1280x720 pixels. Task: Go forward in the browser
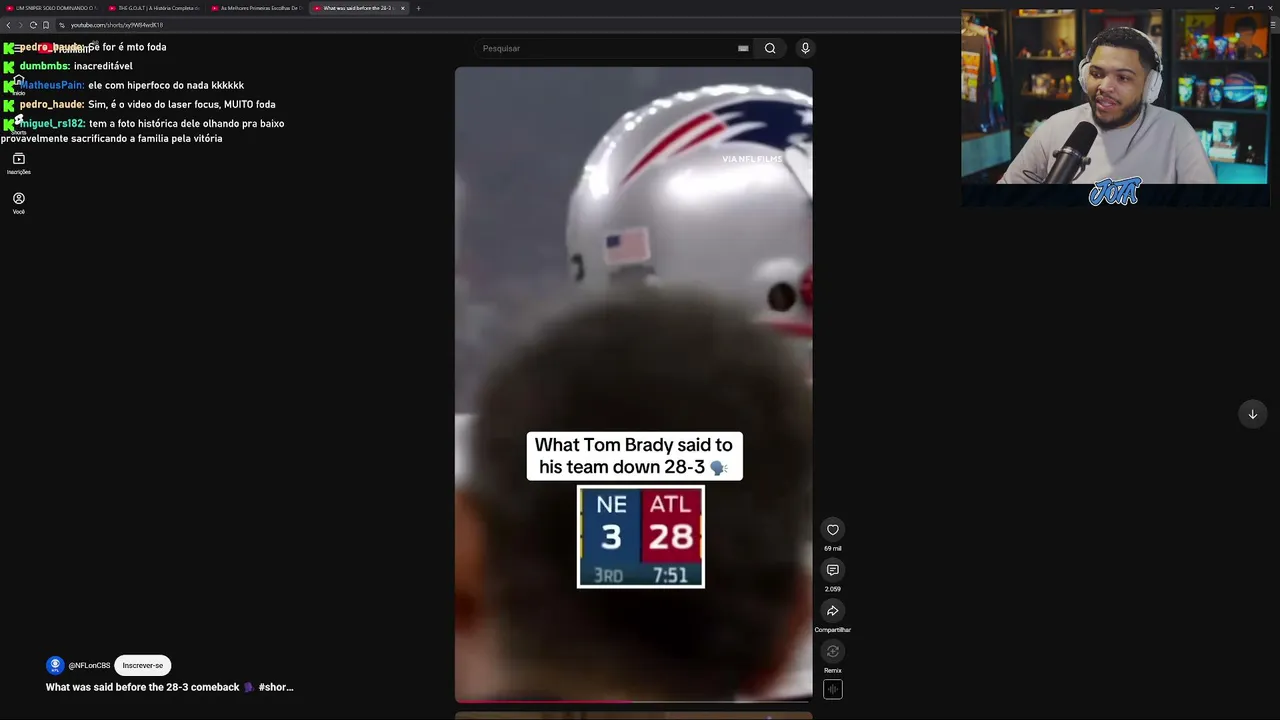20,25
